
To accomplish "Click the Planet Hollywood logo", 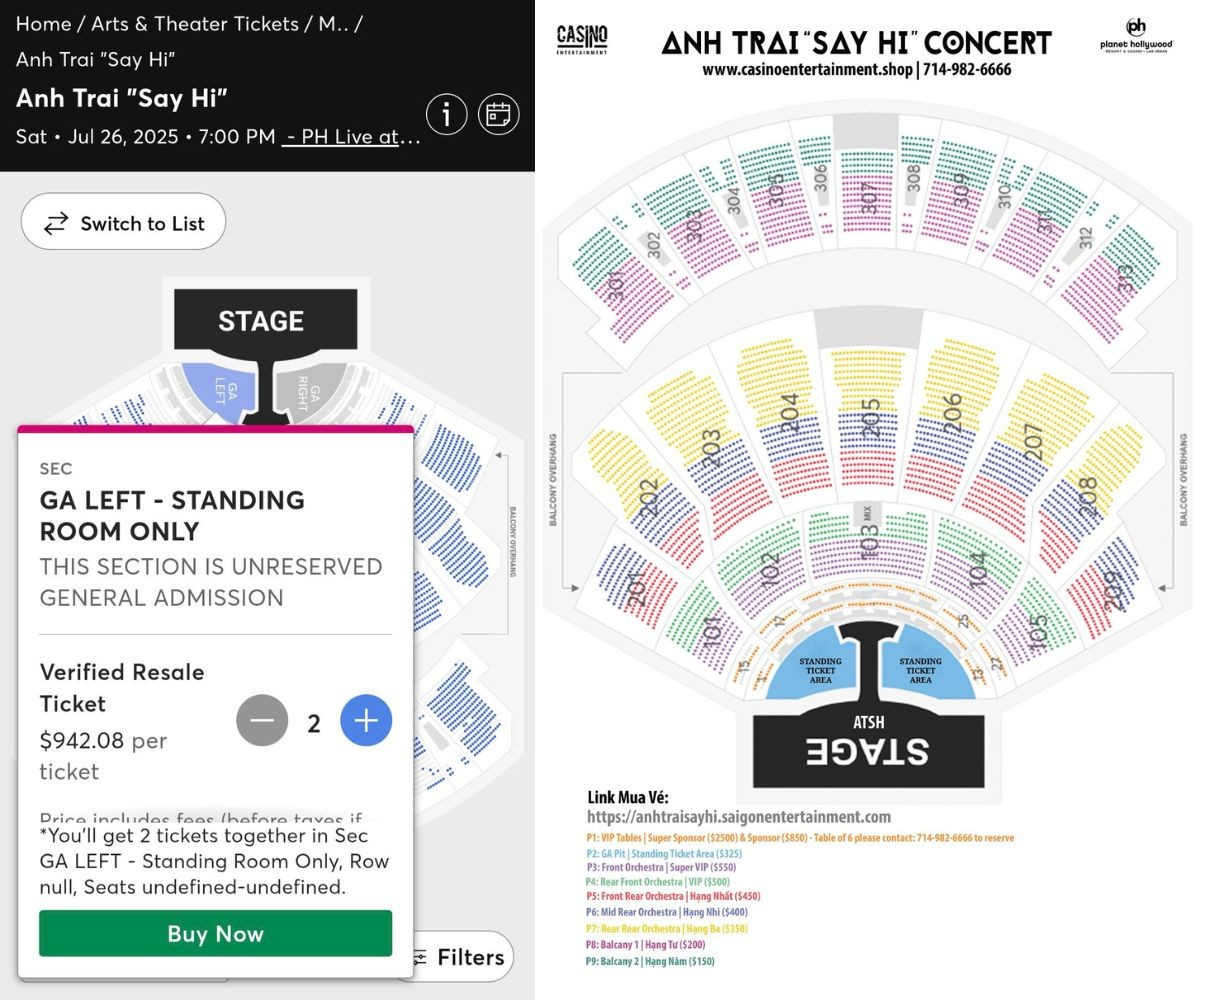I will point(1136,33).
